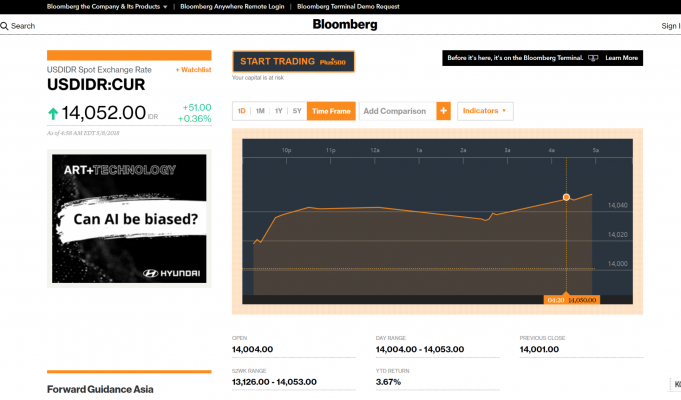Click Learn More in the terminal banner
The image size is (681, 400).
[x=621, y=58]
